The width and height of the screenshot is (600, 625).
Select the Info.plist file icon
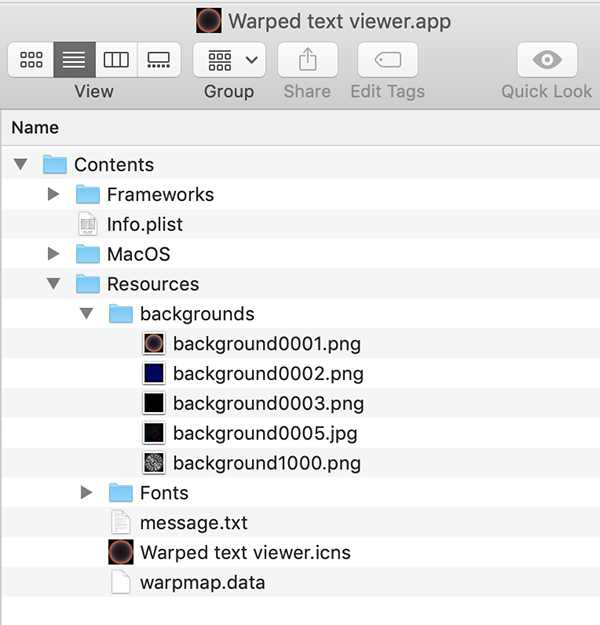88,224
